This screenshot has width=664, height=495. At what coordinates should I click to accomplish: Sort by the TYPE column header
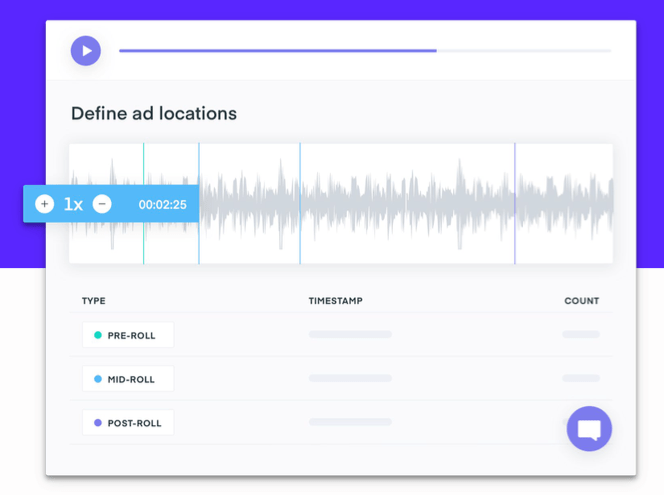[93, 301]
